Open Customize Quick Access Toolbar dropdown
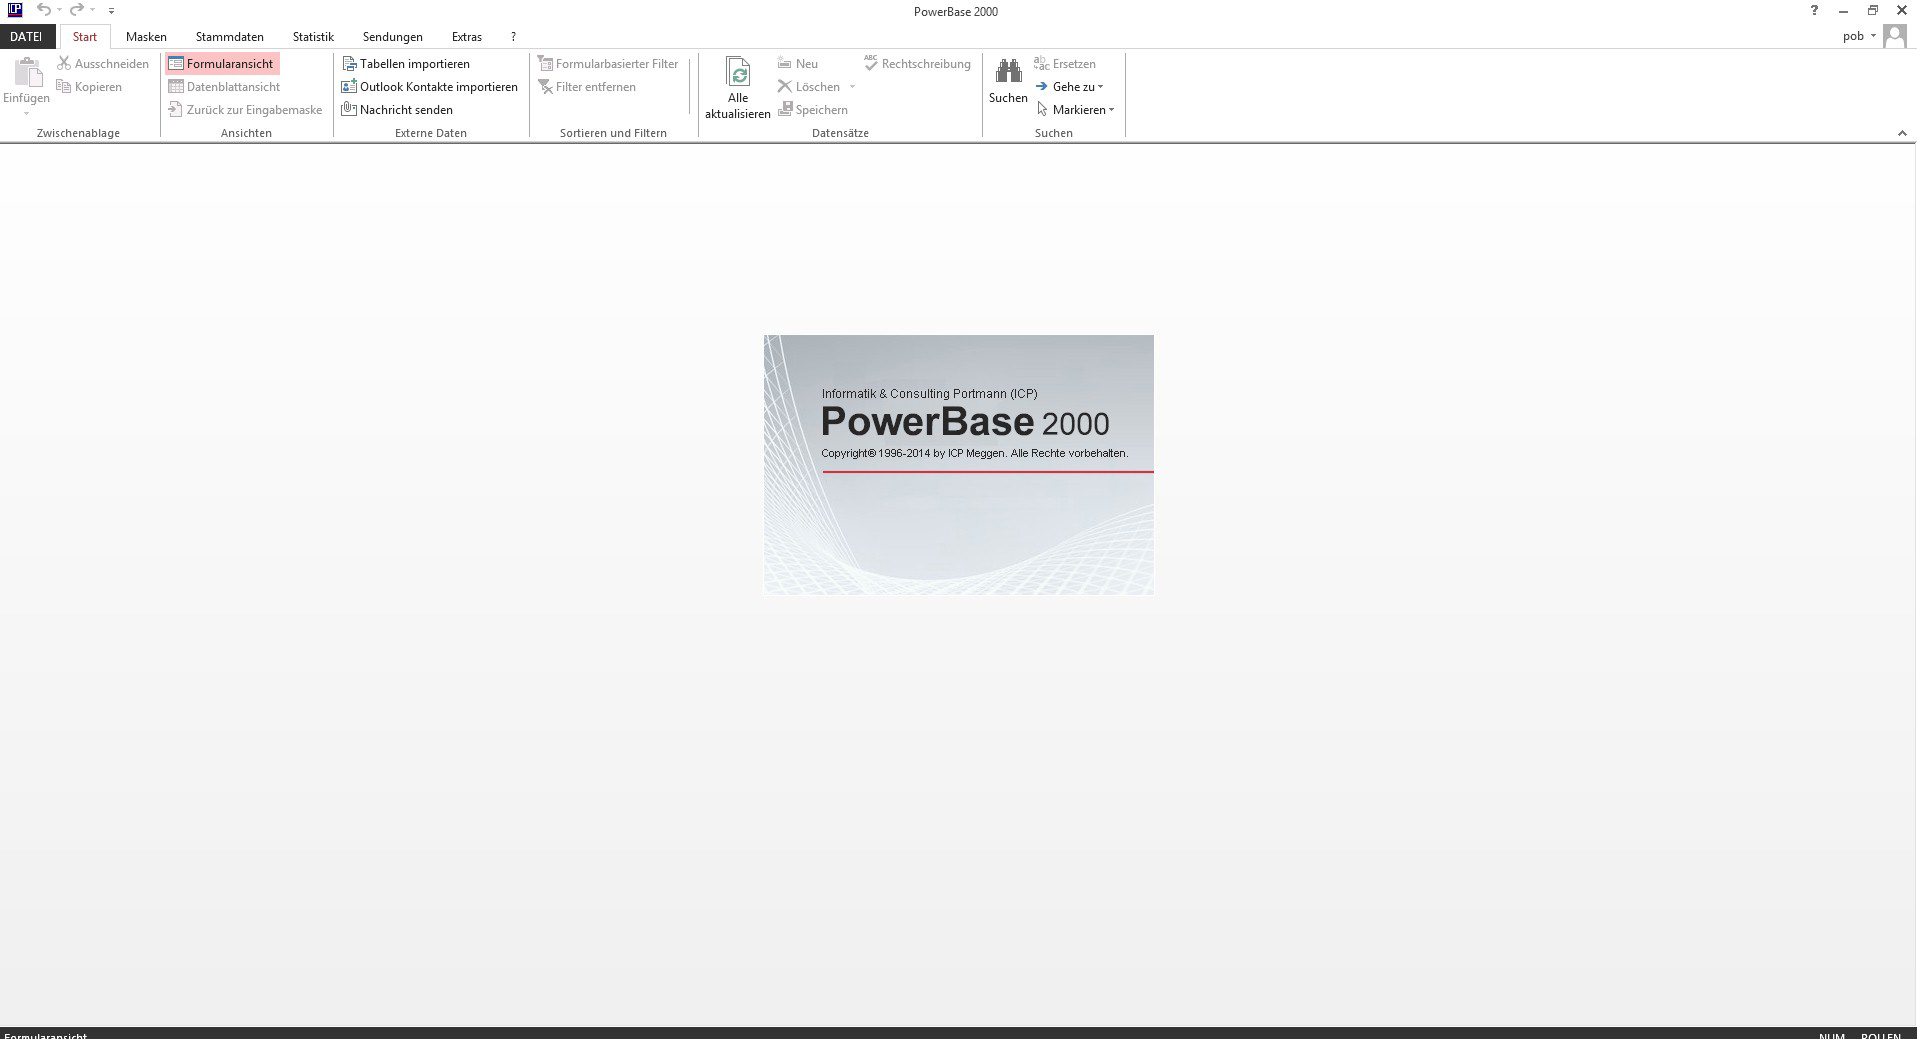The width and height of the screenshot is (1917, 1039). coord(111,11)
